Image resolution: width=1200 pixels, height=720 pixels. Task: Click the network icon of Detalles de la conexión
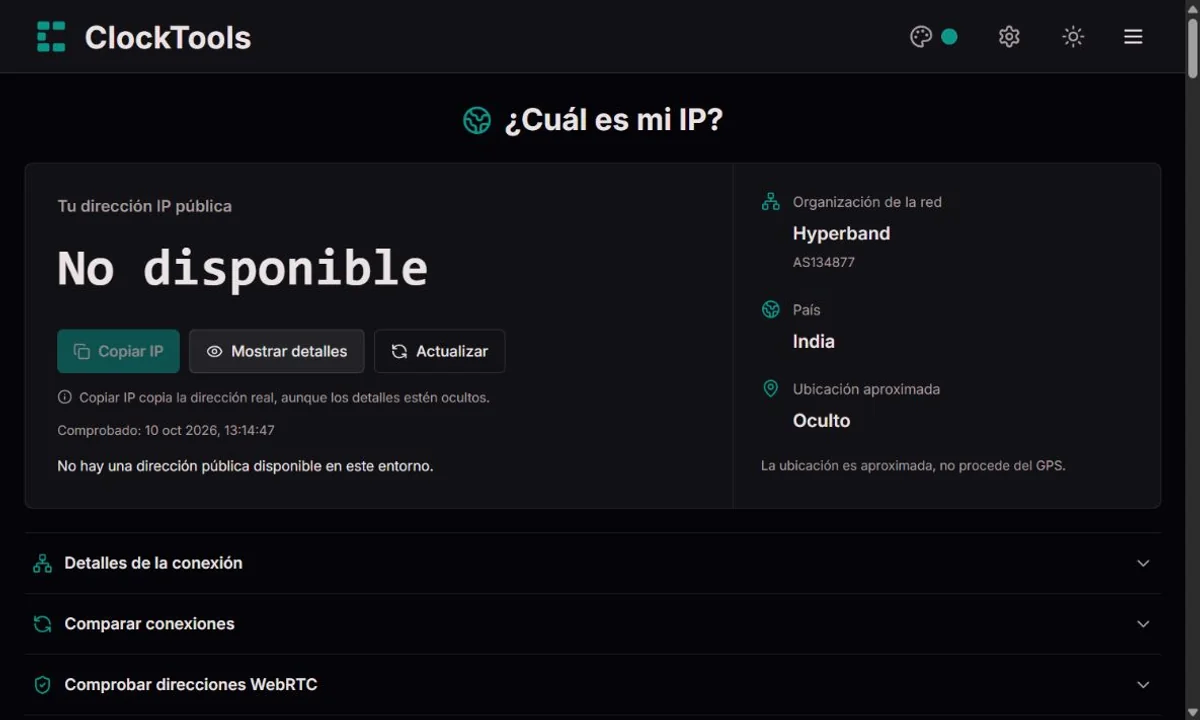(42, 563)
